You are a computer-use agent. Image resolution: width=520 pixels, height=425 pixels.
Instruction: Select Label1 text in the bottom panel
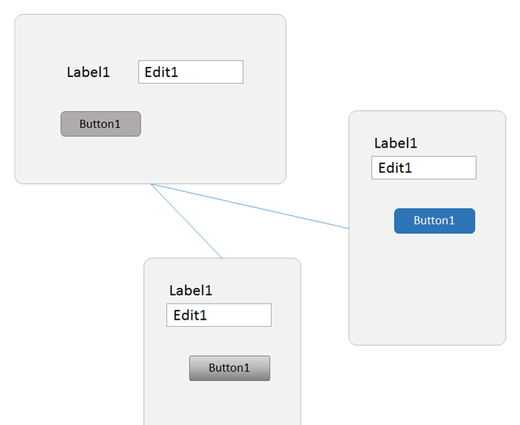click(190, 291)
